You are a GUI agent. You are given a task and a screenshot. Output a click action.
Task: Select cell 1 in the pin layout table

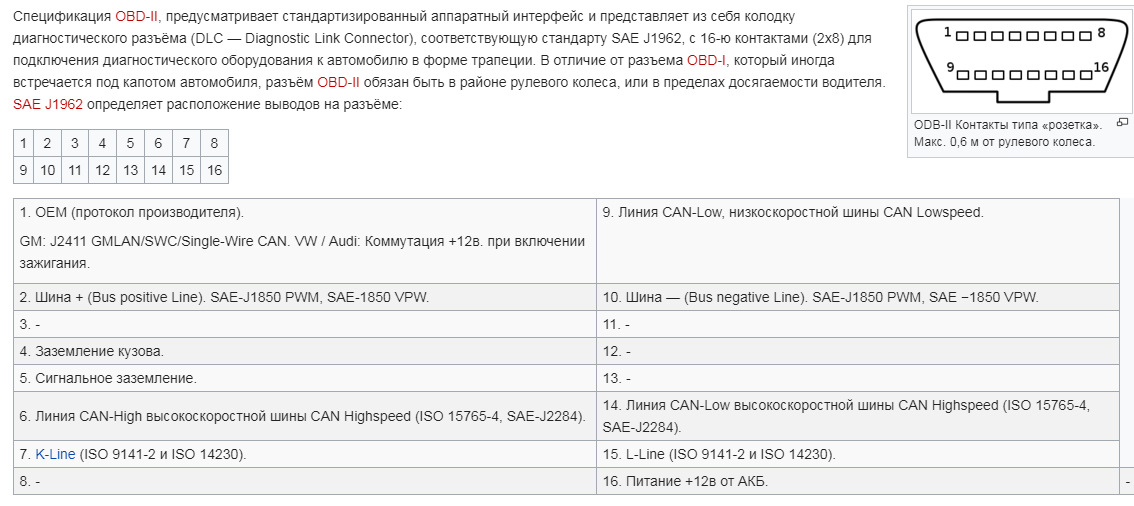click(x=24, y=143)
